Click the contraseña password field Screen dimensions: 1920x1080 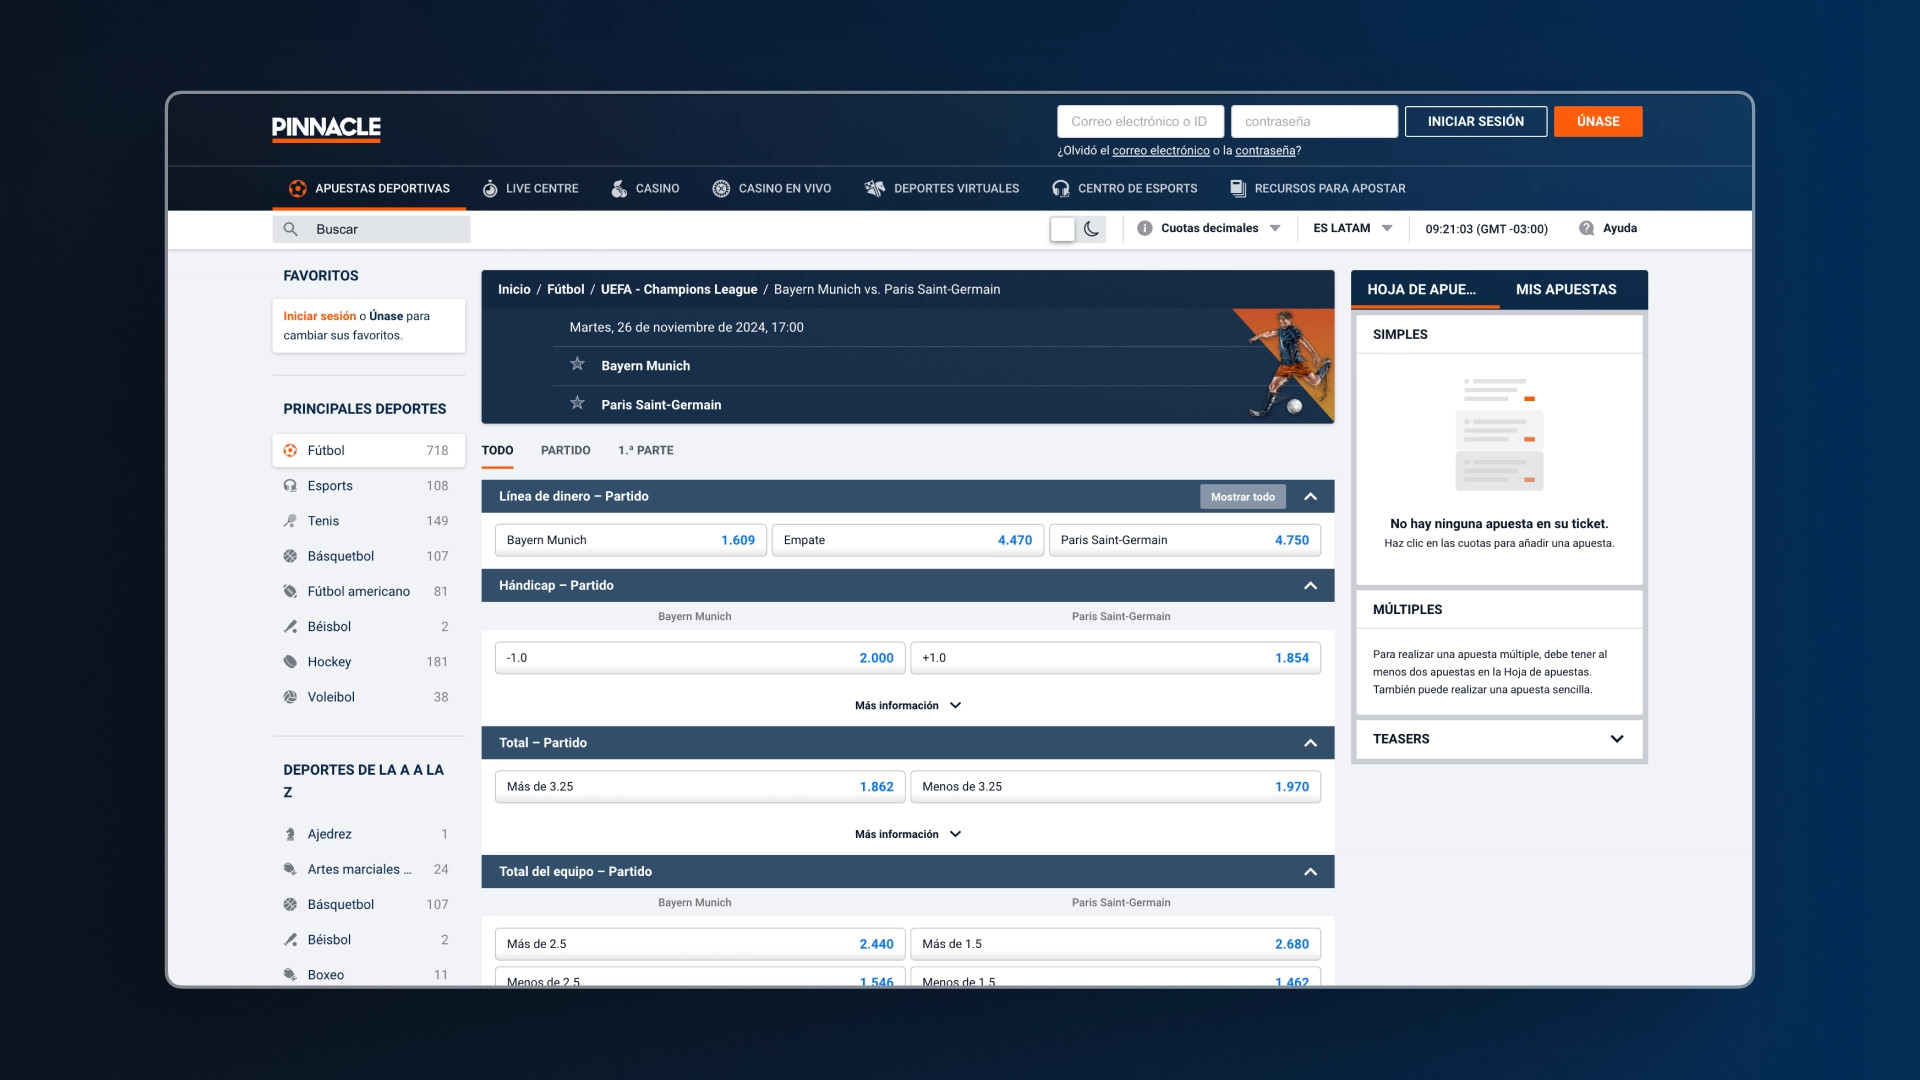coord(1314,121)
